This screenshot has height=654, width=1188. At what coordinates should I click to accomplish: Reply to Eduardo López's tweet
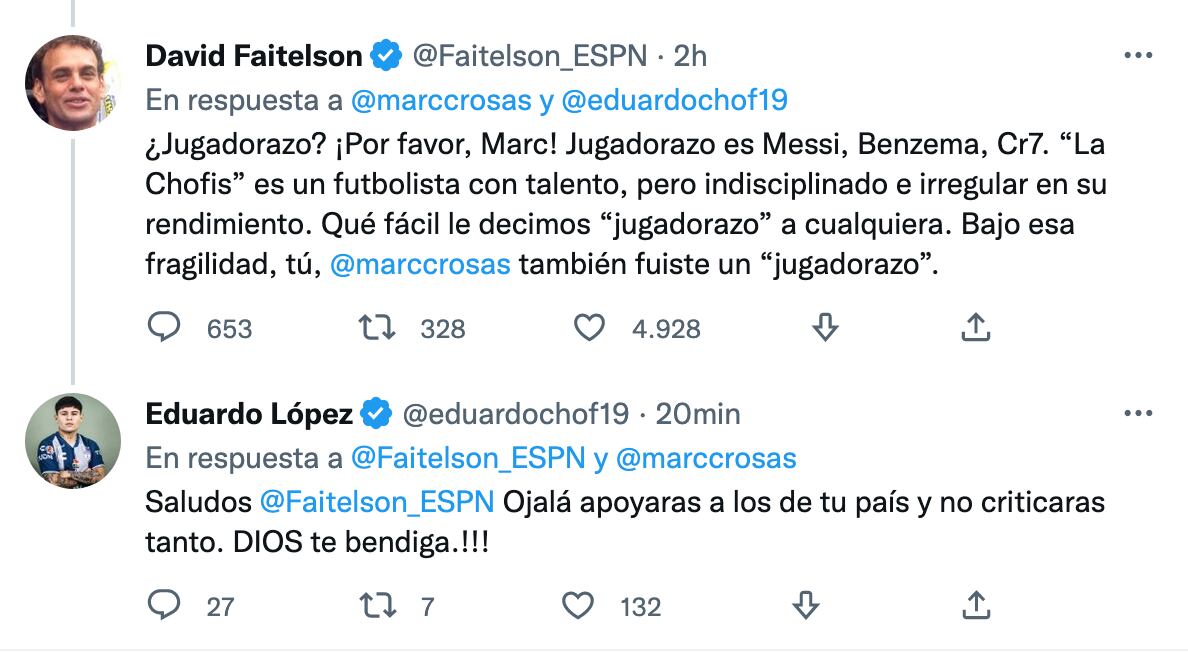point(164,605)
